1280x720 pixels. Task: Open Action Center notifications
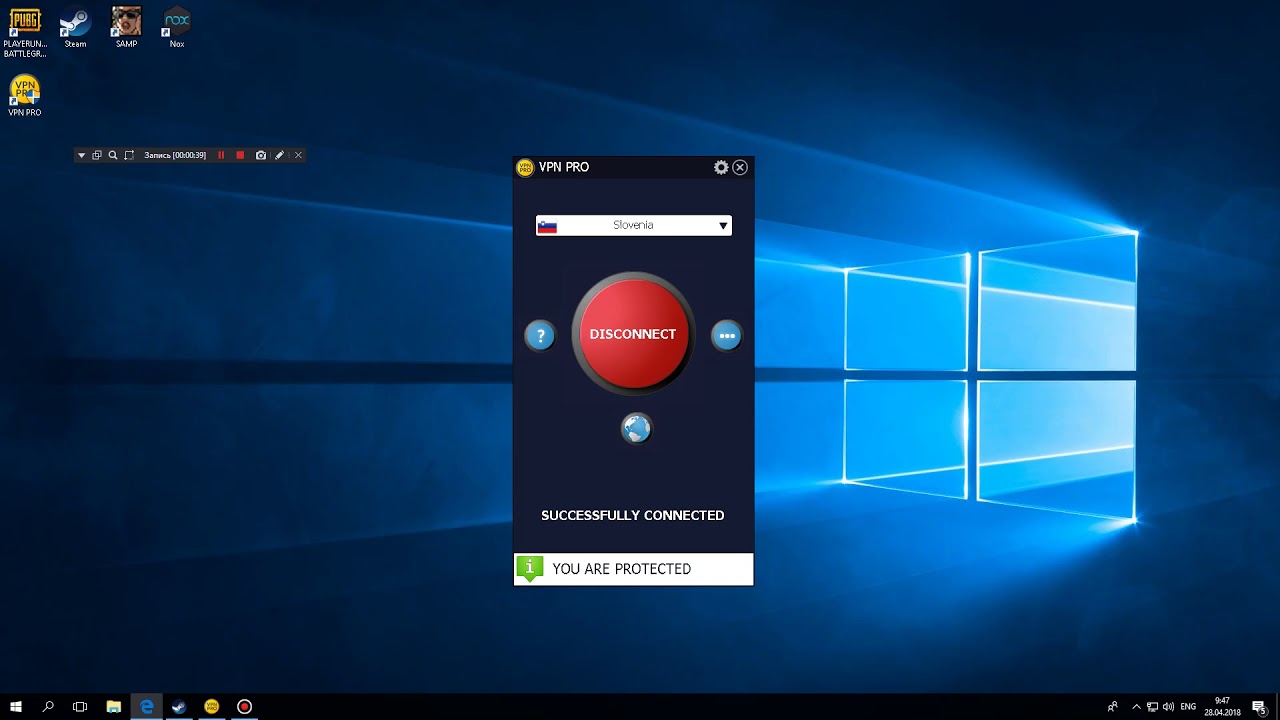click(x=1260, y=707)
